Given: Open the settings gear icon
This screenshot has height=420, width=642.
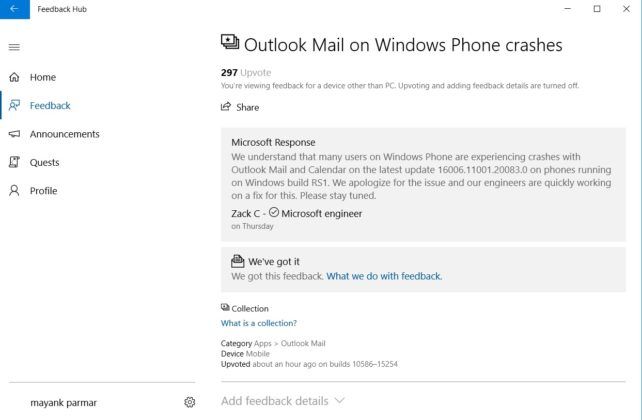Looking at the screenshot, I should coord(190,402).
